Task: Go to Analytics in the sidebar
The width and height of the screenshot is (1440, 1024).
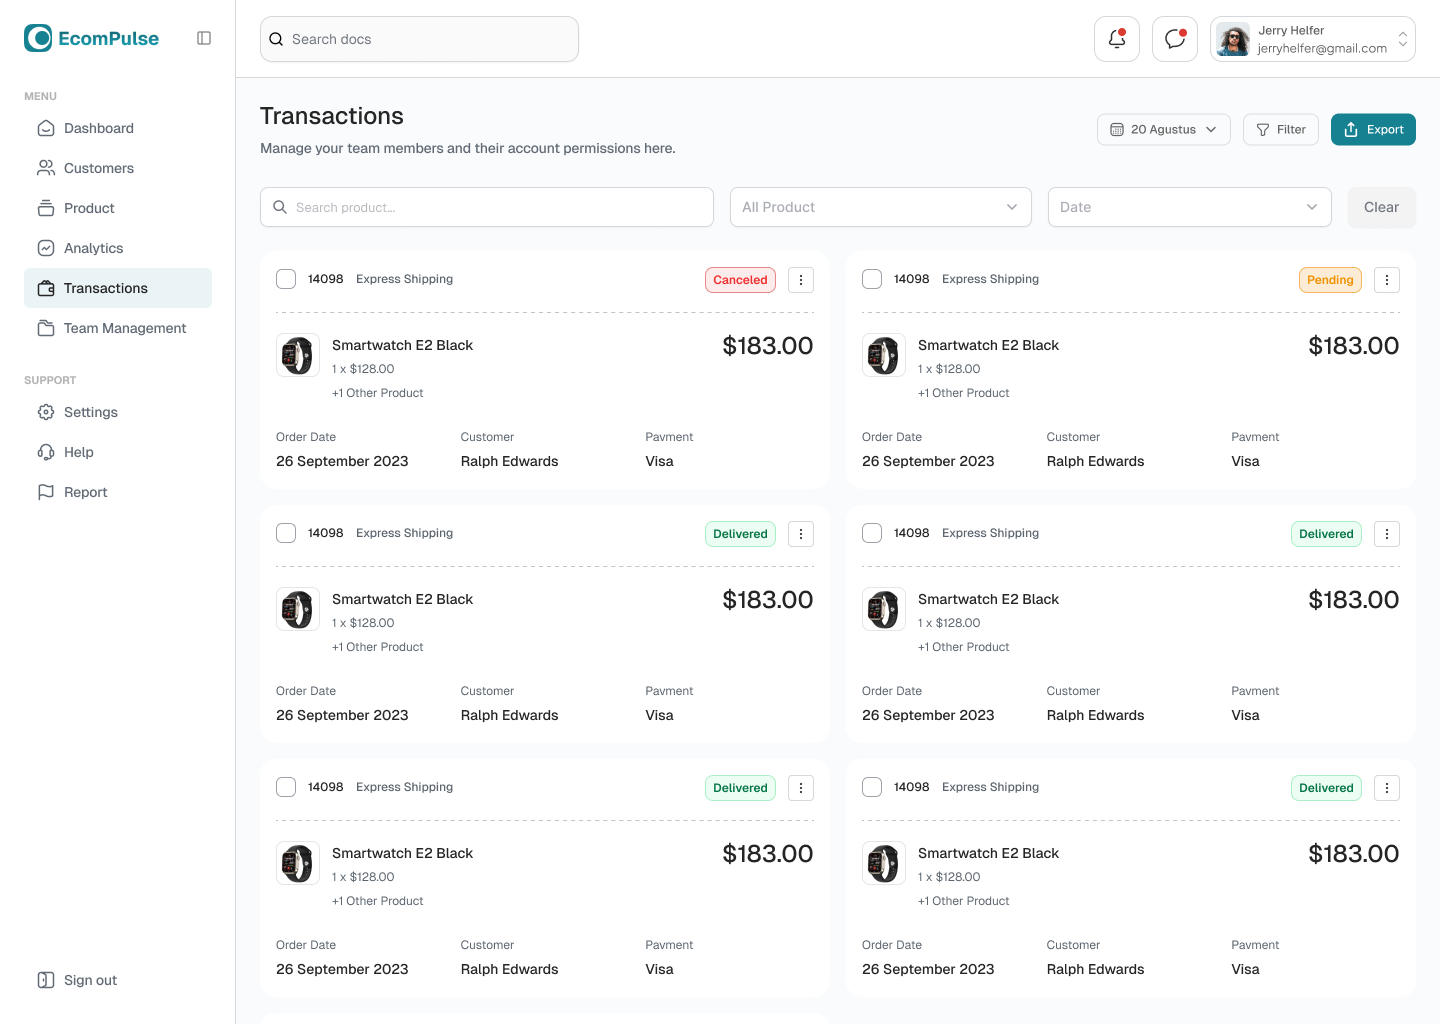Action: (93, 248)
